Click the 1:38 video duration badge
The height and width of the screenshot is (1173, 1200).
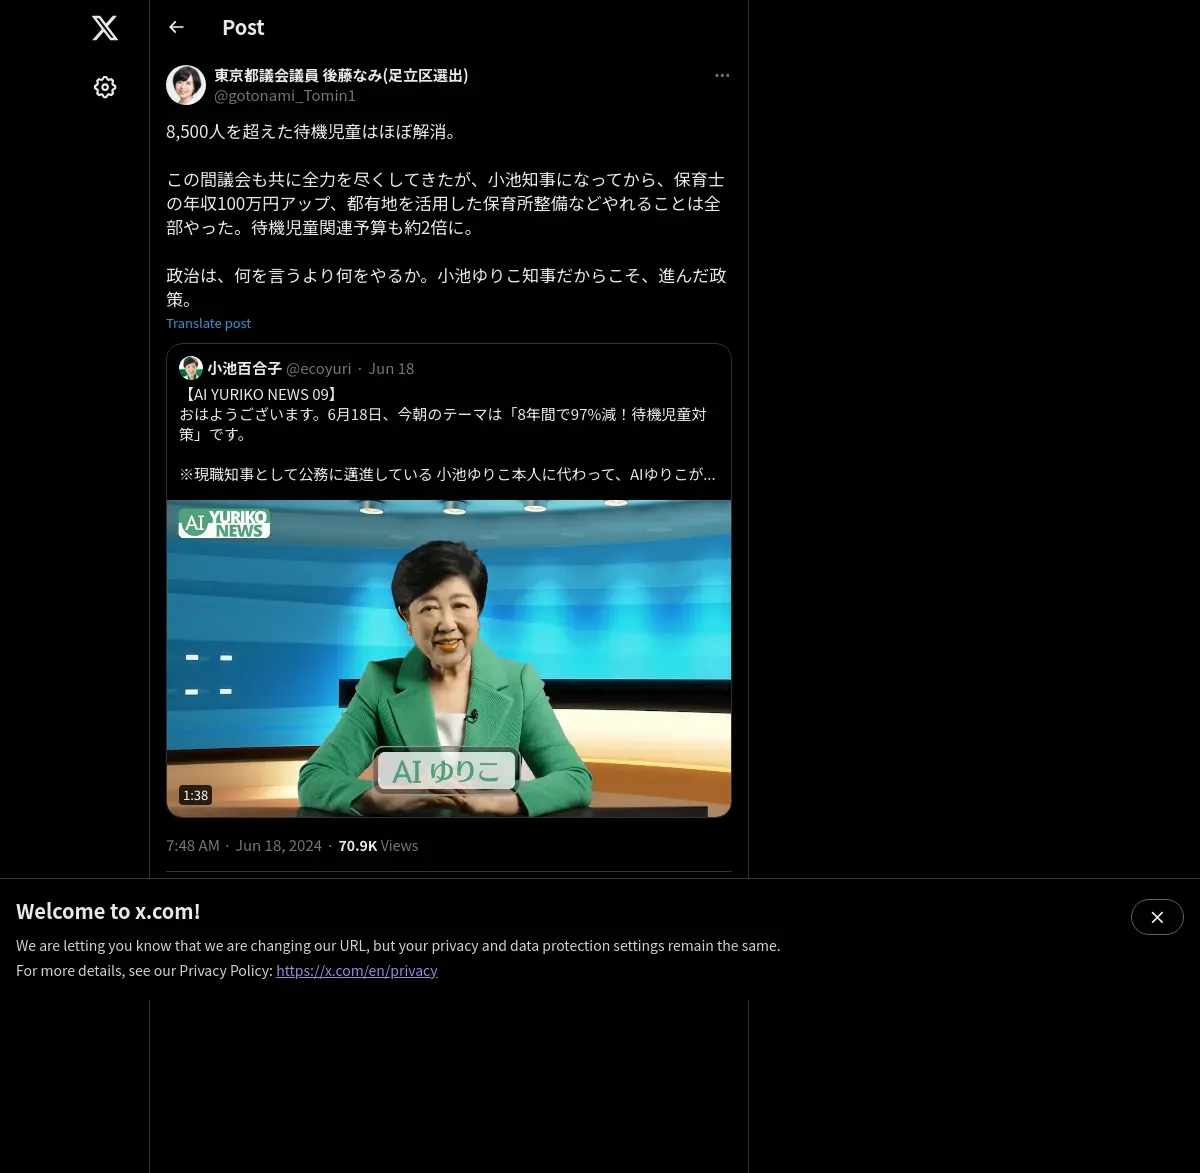(196, 795)
